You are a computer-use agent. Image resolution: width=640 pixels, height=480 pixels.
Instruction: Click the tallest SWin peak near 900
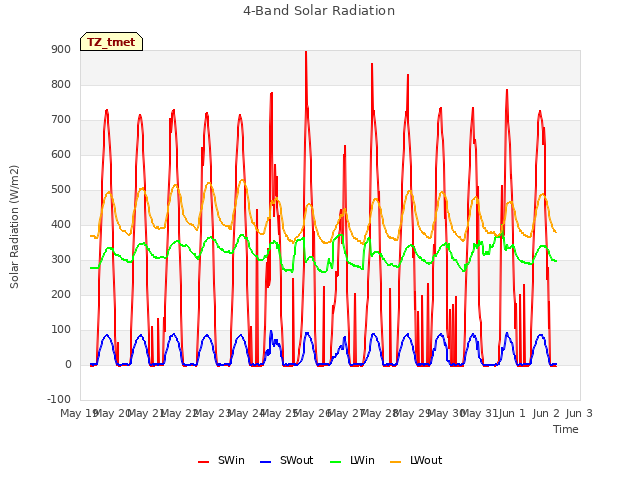(306, 52)
